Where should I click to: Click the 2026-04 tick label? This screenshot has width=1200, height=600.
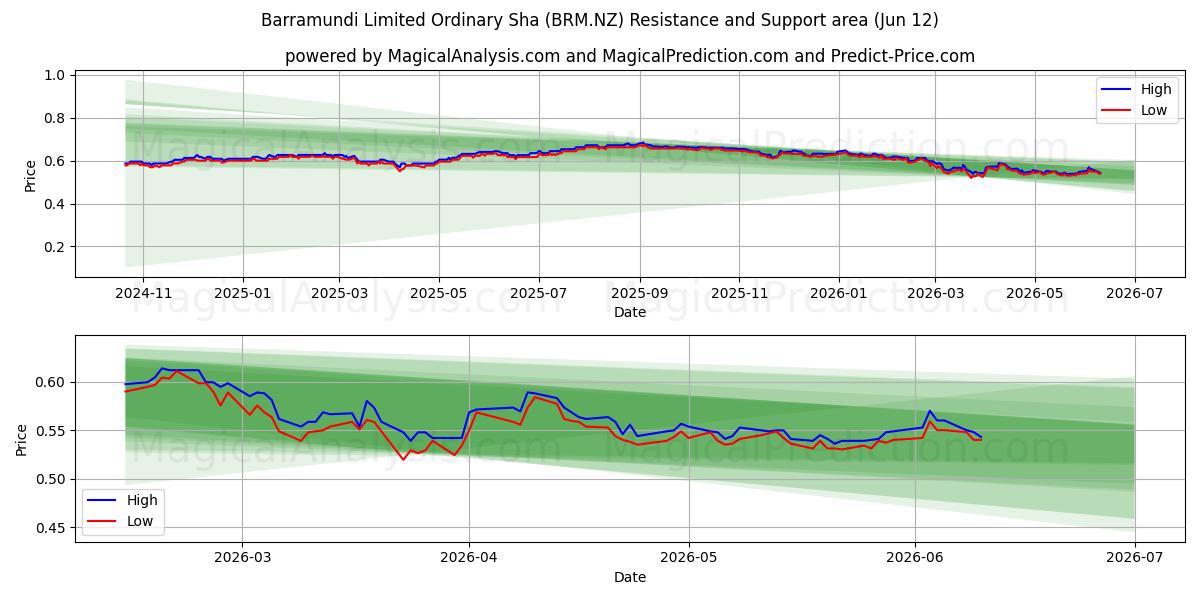coord(469,558)
